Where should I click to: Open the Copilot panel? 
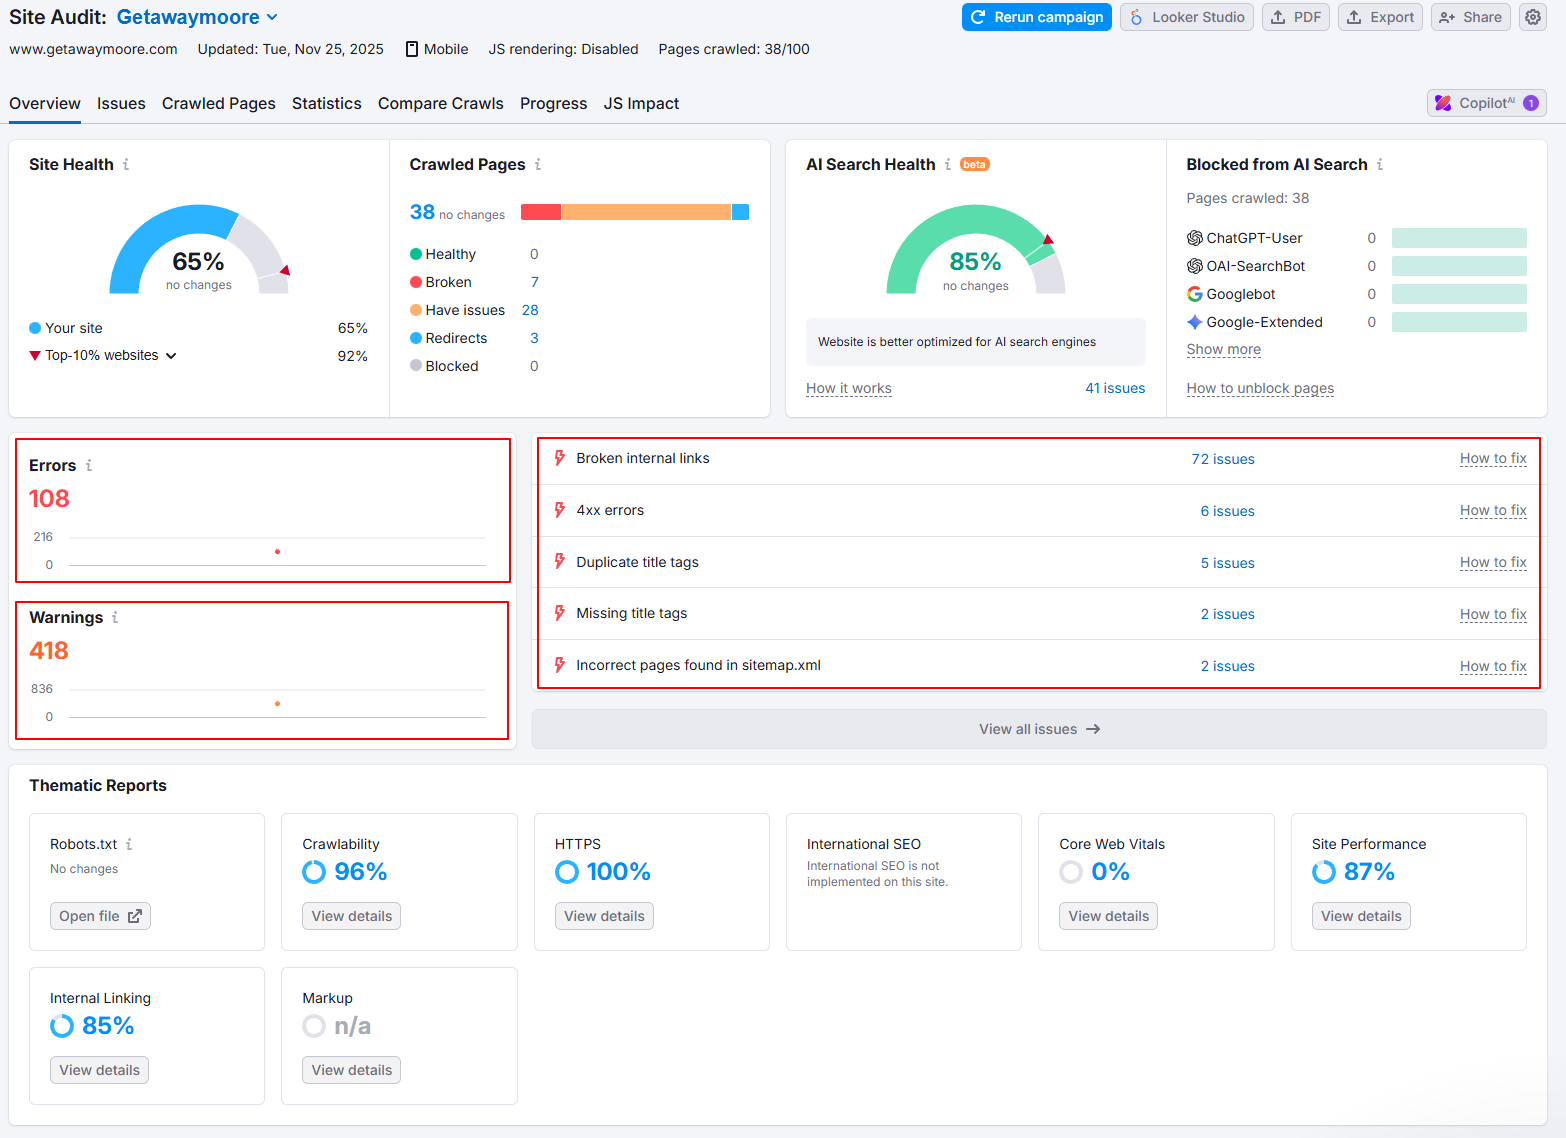(1486, 103)
